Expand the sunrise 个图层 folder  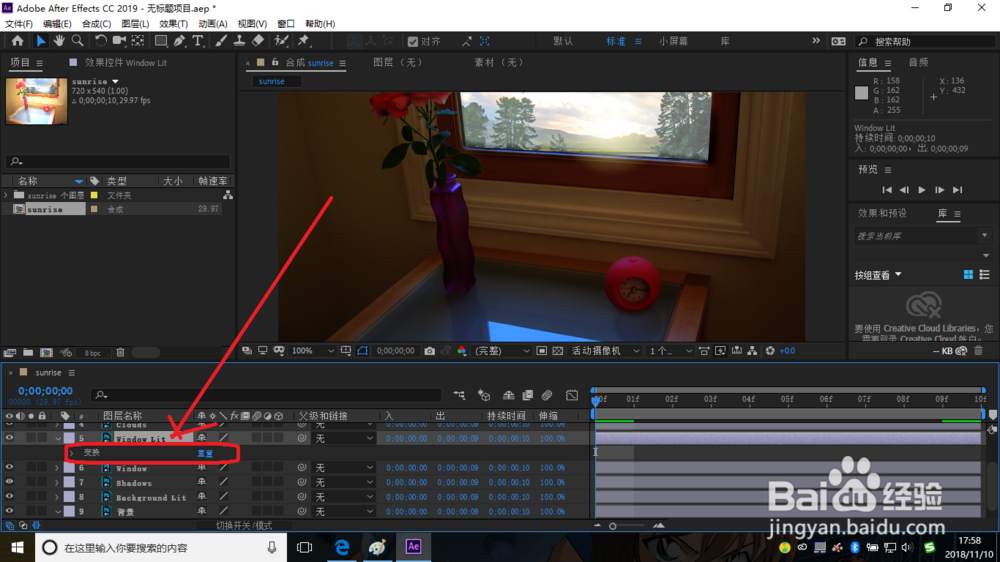click(6, 195)
